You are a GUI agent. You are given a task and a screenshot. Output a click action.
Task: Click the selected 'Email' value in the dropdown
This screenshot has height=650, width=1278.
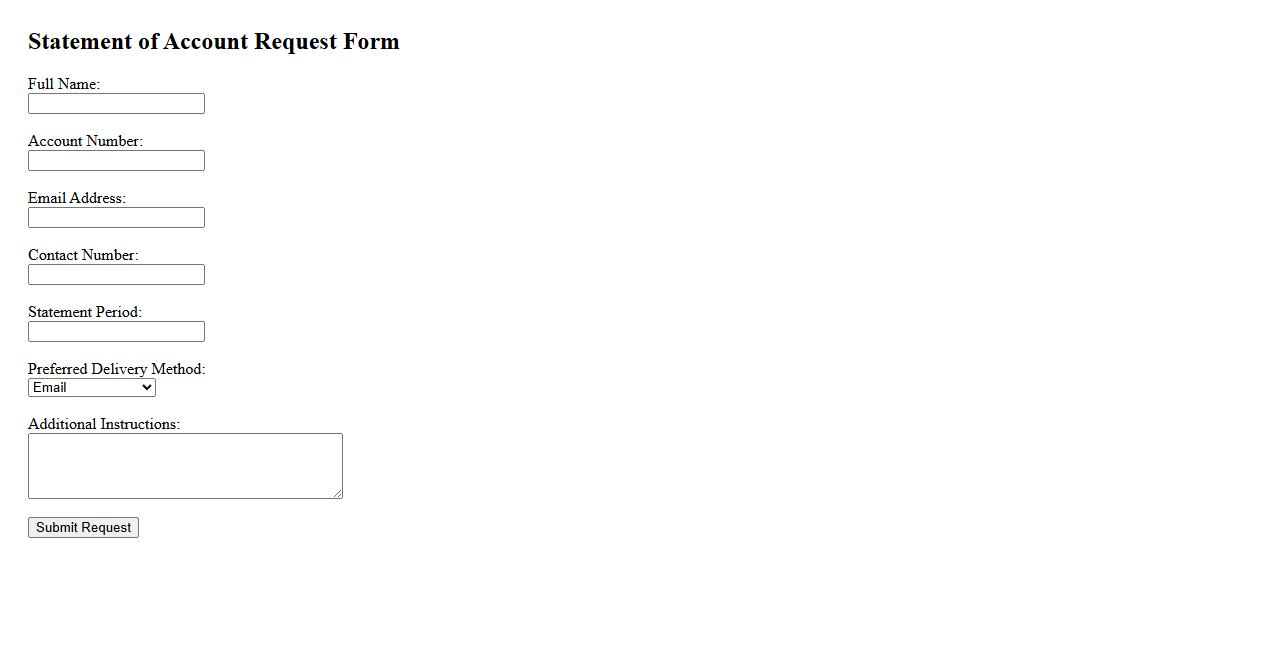50,388
